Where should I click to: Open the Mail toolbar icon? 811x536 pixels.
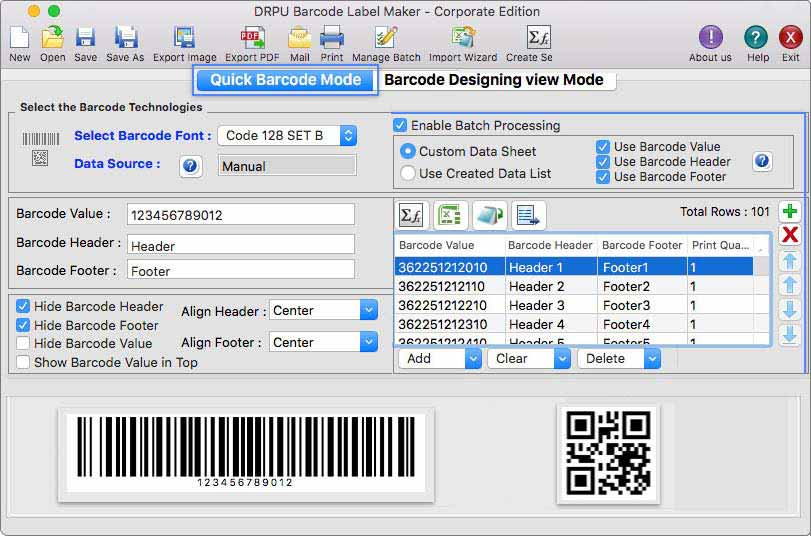pos(299,38)
